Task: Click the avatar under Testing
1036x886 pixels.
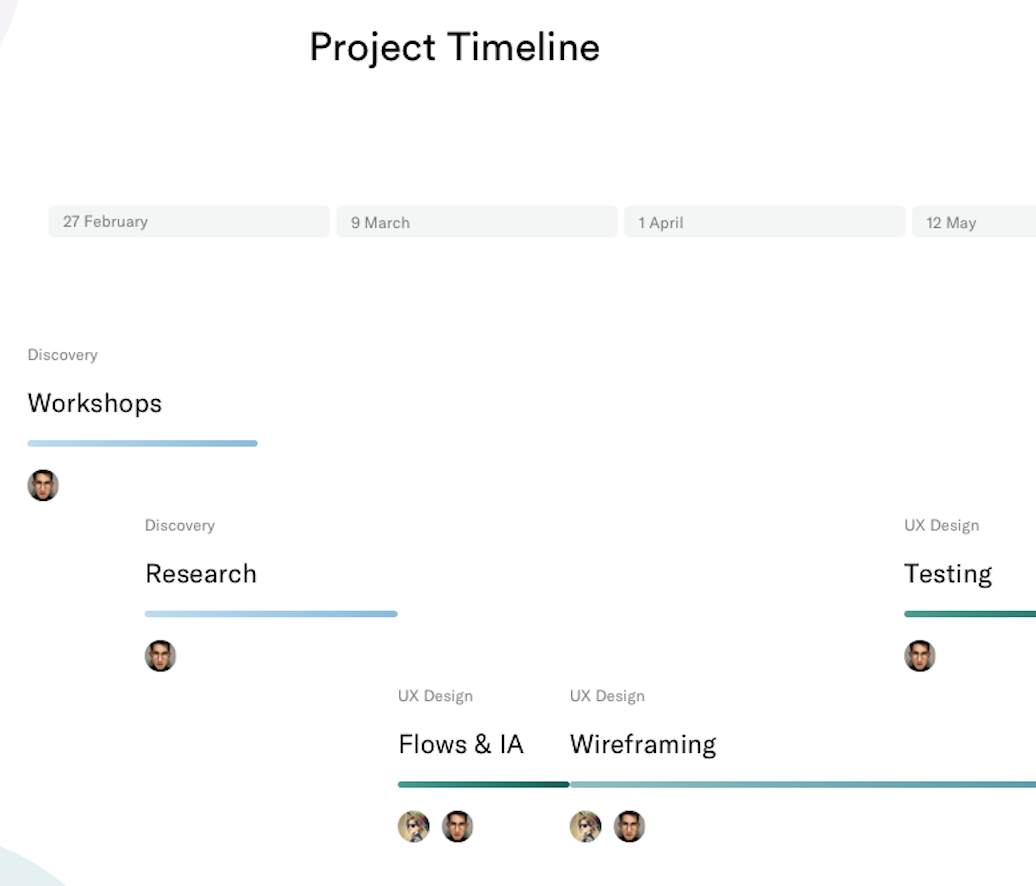Action: (919, 656)
